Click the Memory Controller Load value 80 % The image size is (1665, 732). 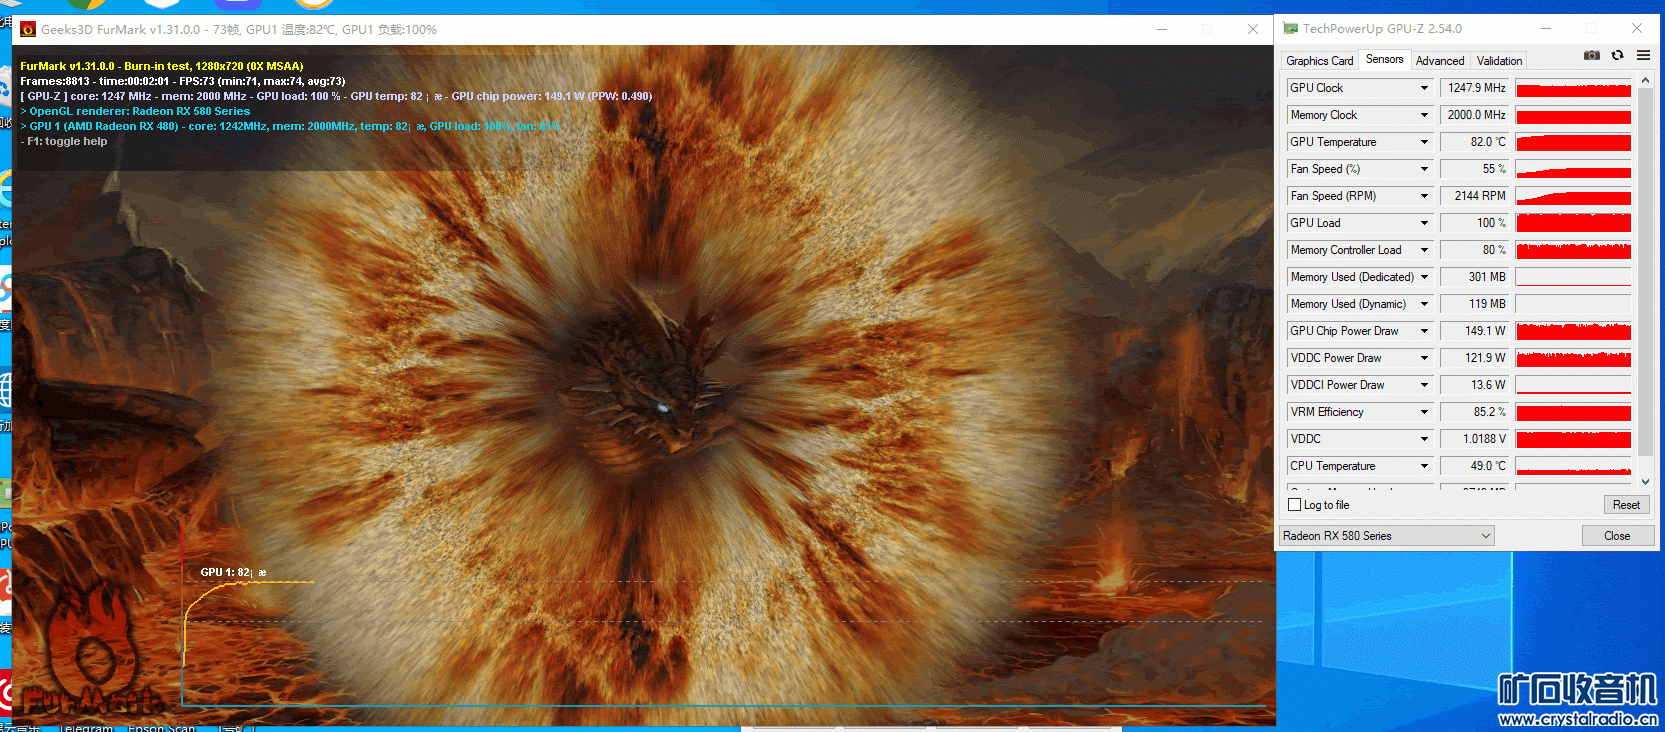tap(1475, 250)
